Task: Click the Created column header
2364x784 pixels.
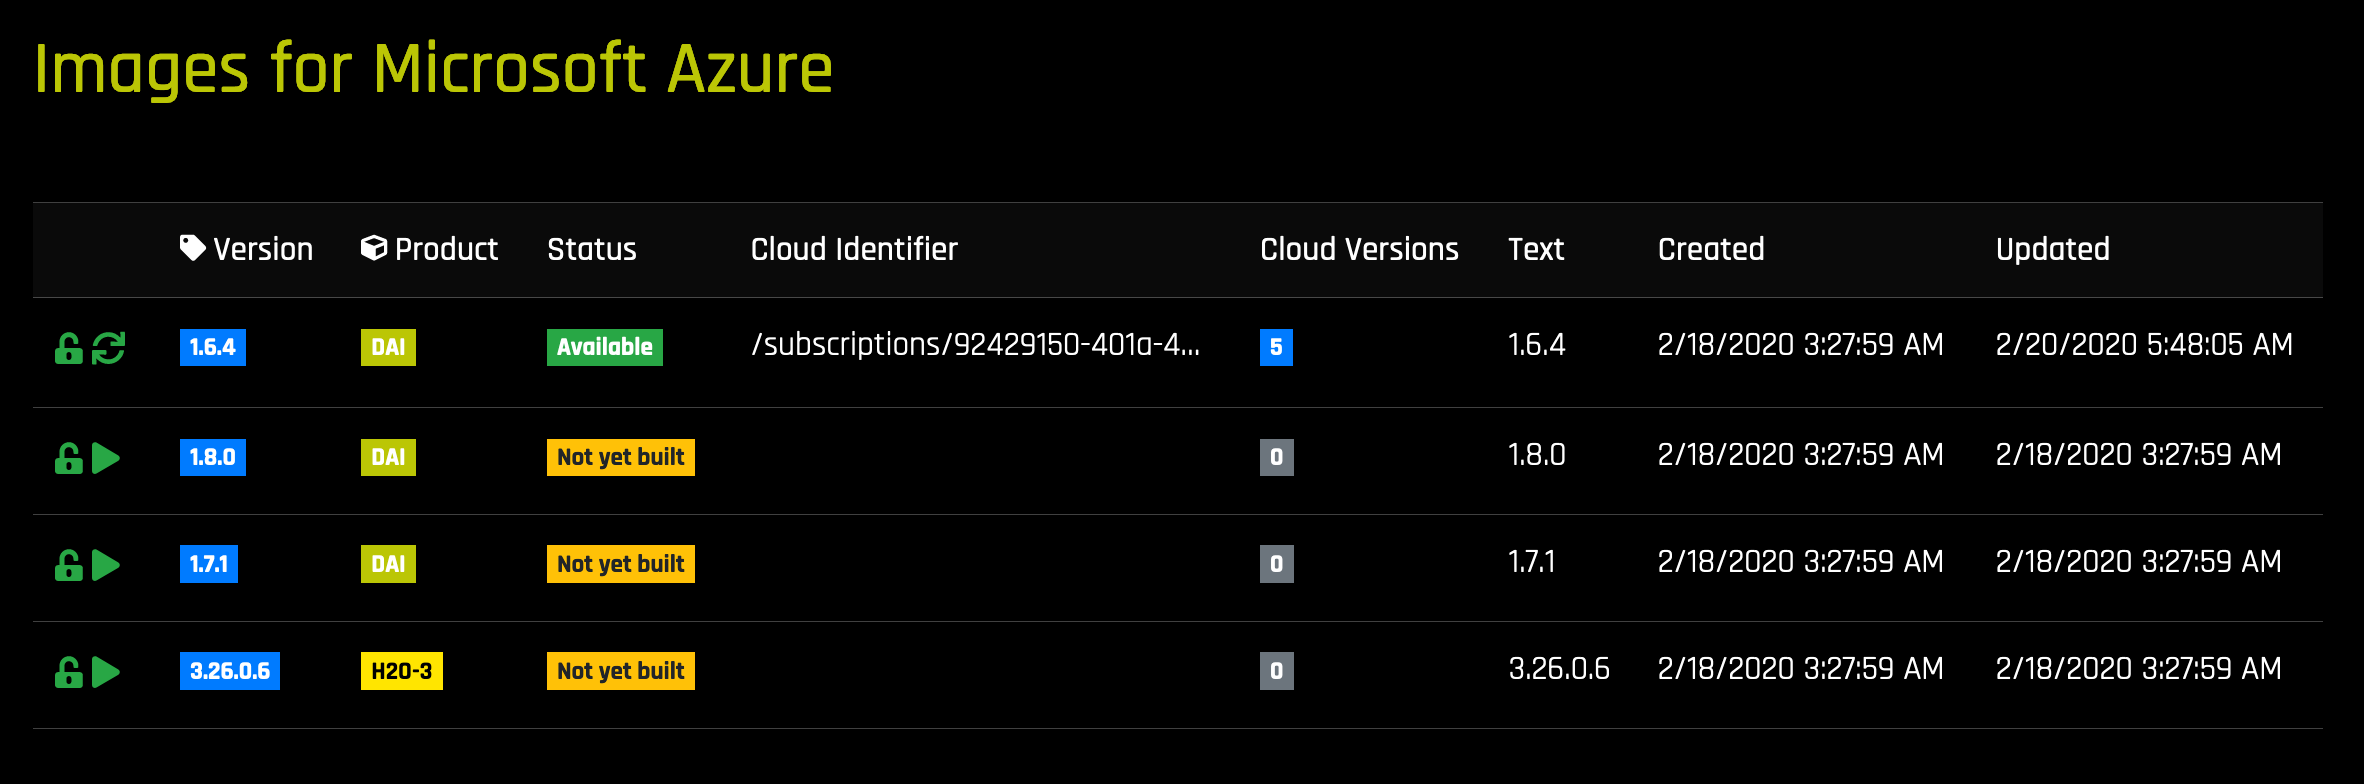Action: 1711,249
